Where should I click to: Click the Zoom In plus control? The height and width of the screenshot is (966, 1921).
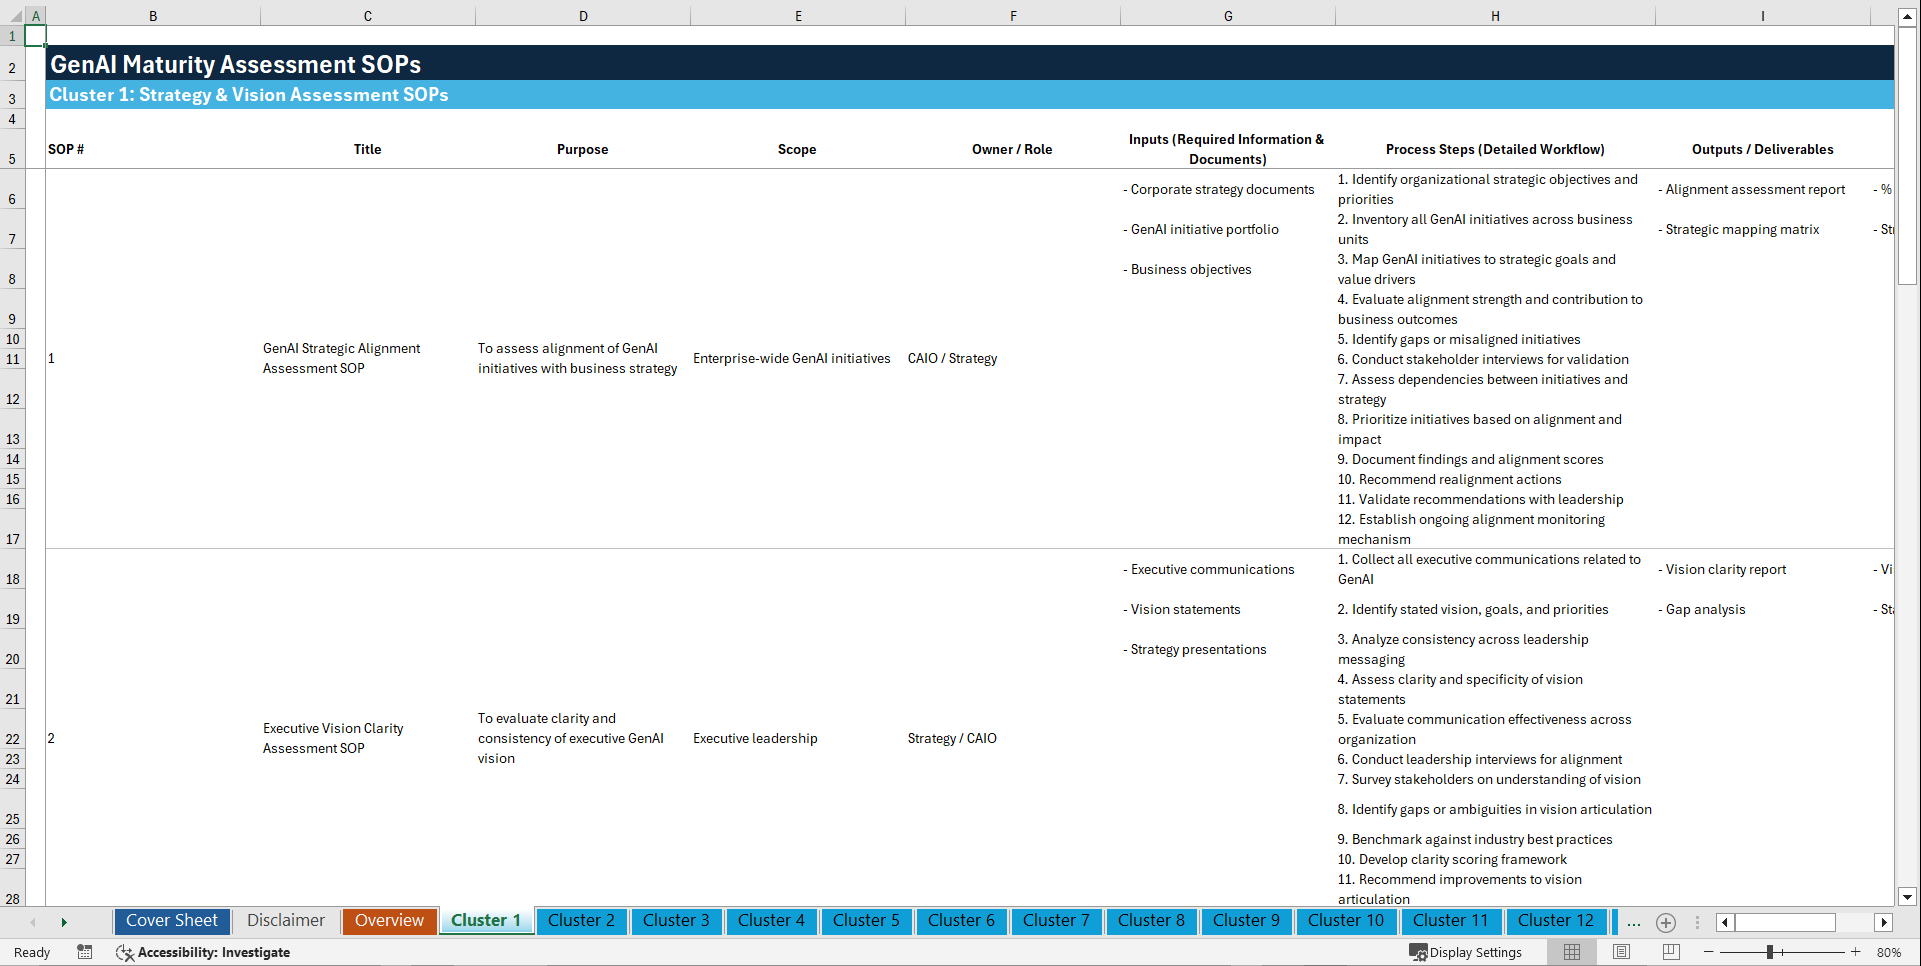pyautogui.click(x=1857, y=952)
